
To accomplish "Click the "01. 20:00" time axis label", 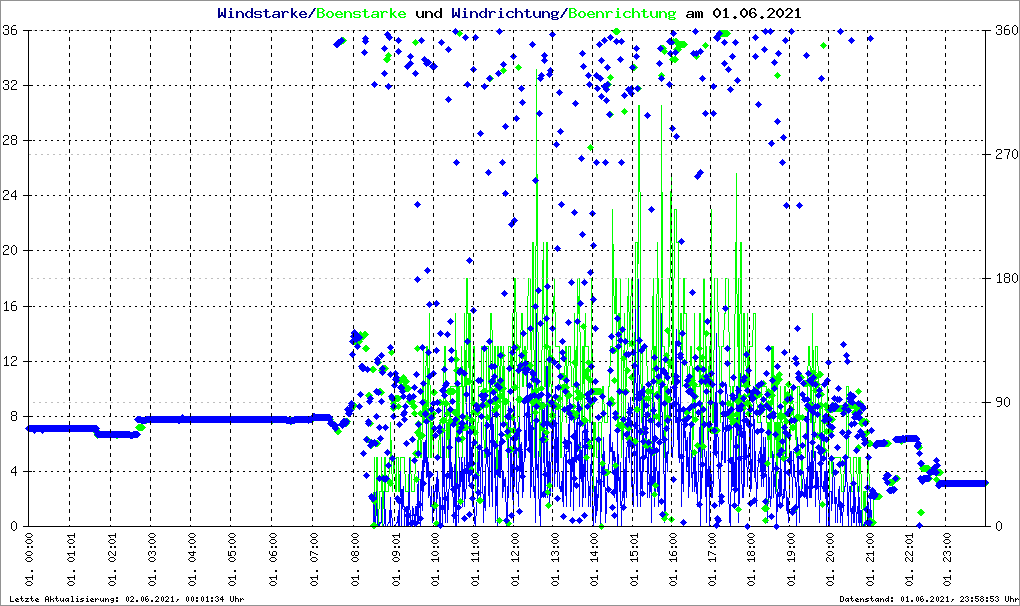I will click(830, 559).
